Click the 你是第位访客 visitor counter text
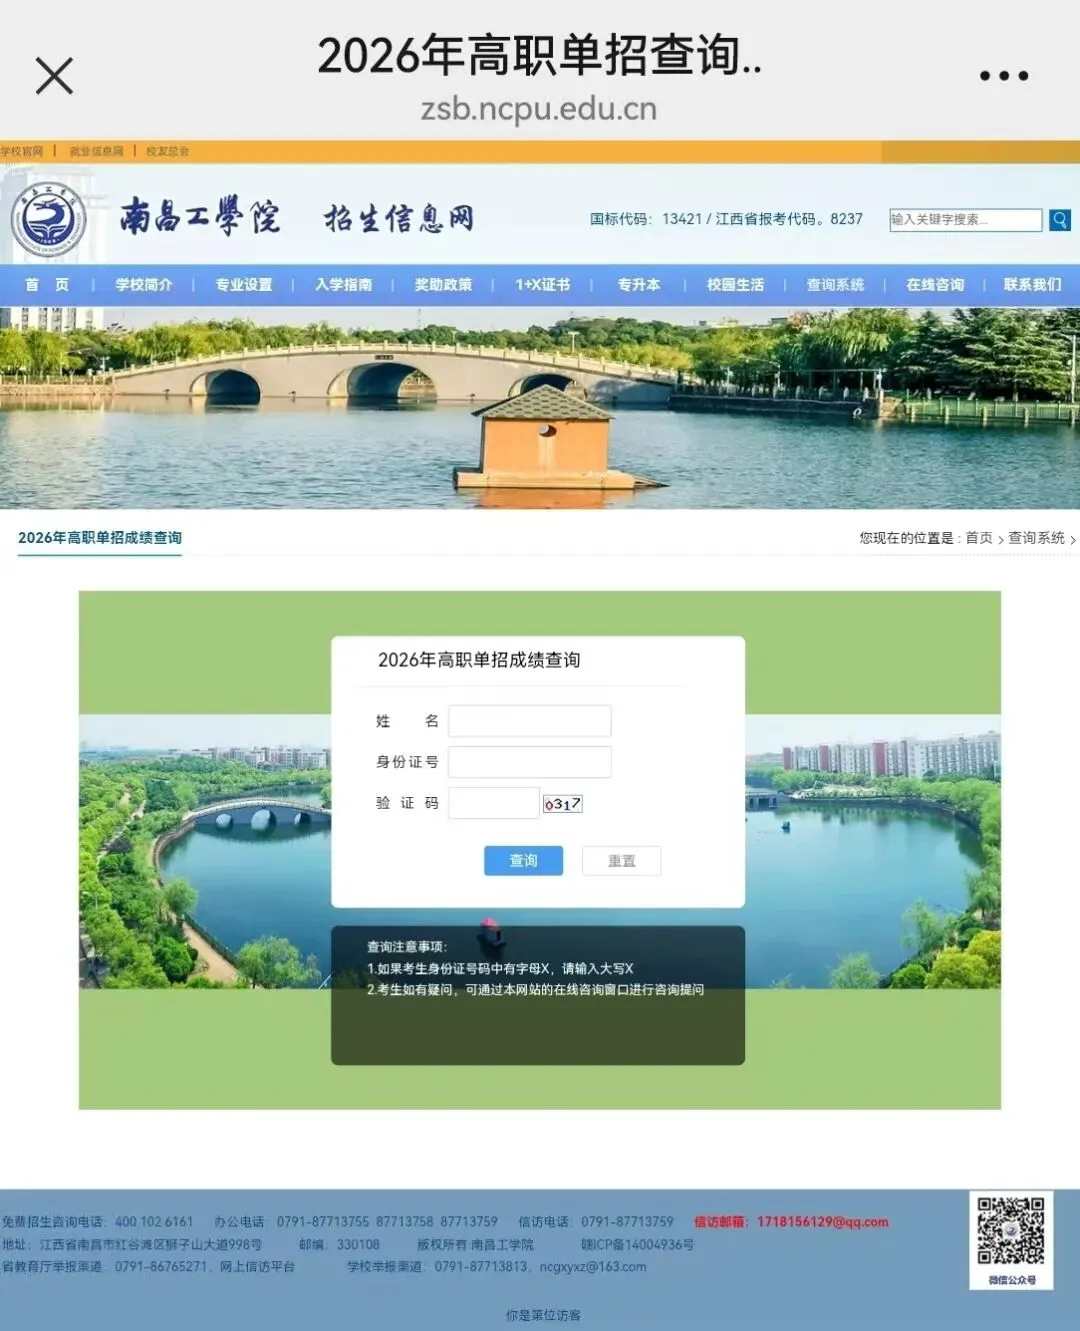 [x=543, y=1315]
